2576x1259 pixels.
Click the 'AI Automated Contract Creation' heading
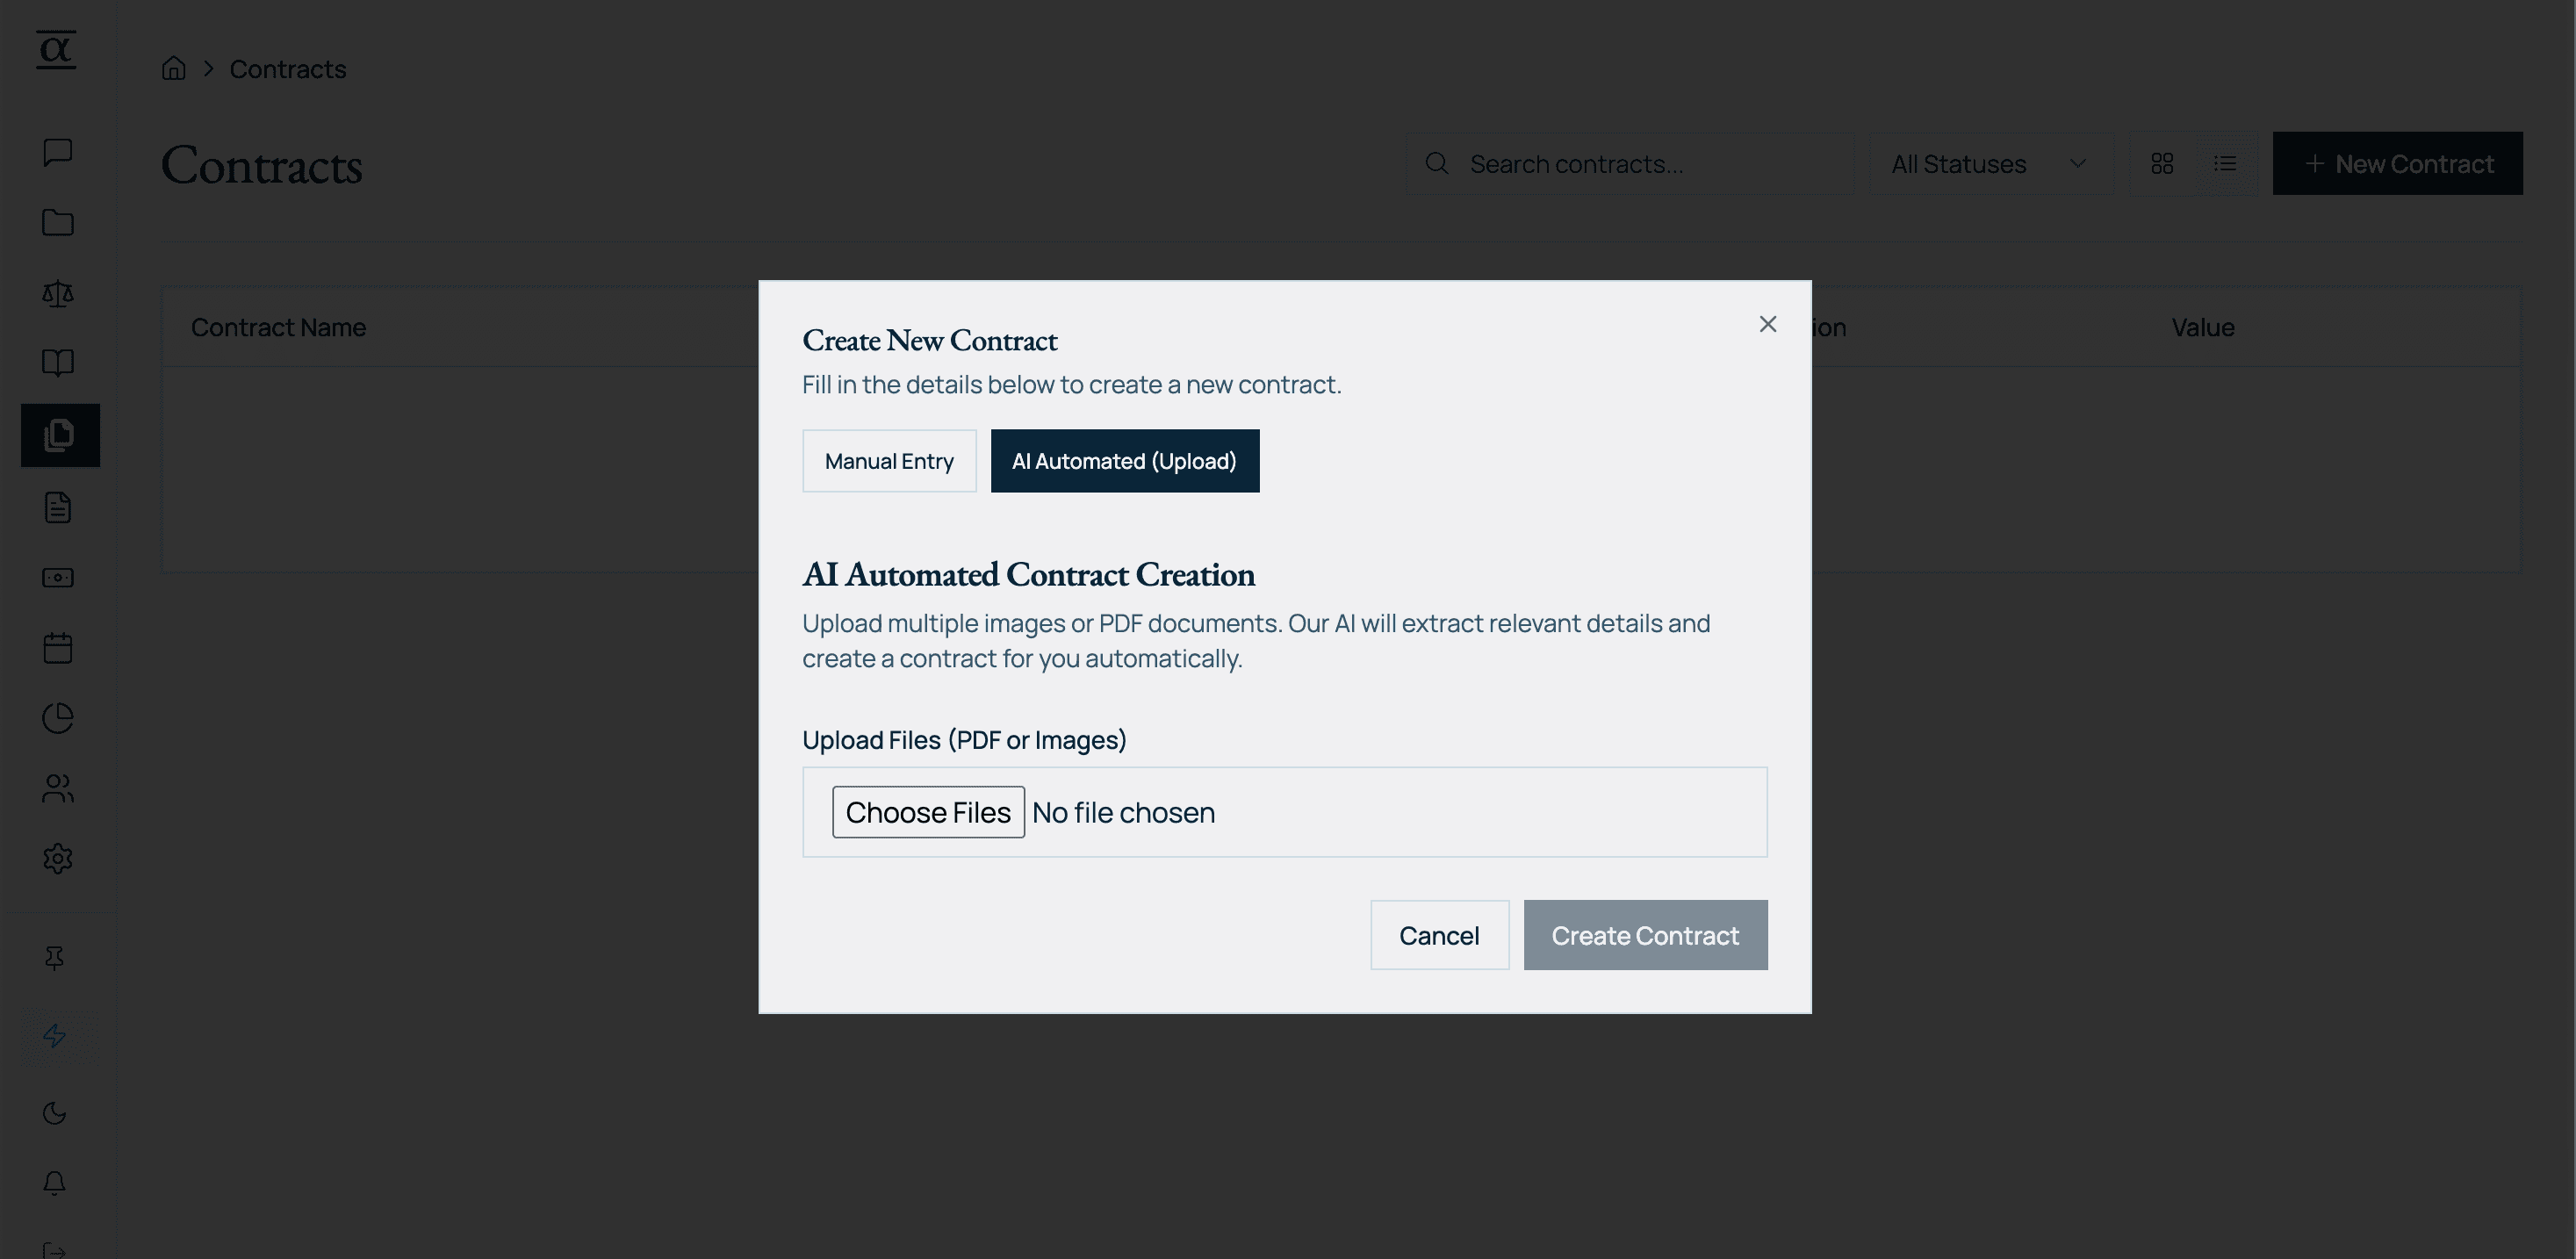(1028, 575)
